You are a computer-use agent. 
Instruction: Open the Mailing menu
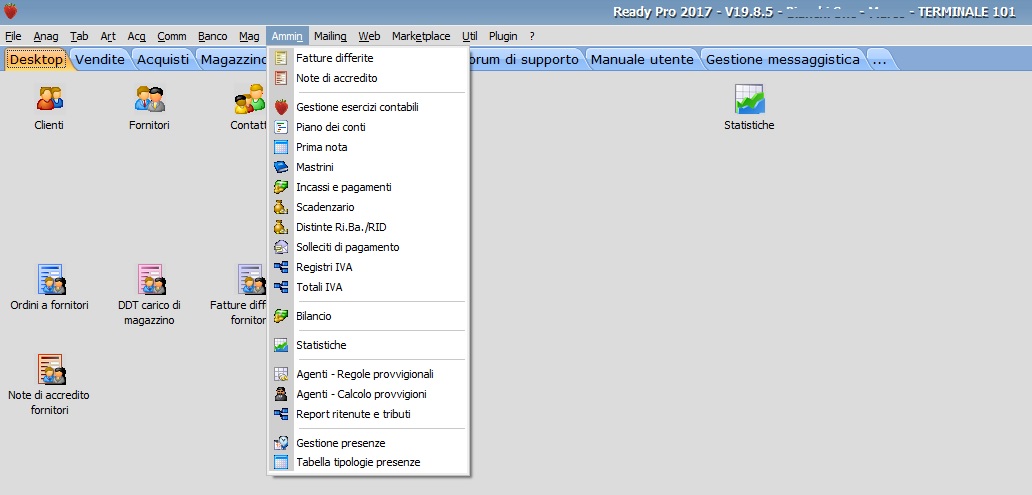click(x=330, y=36)
